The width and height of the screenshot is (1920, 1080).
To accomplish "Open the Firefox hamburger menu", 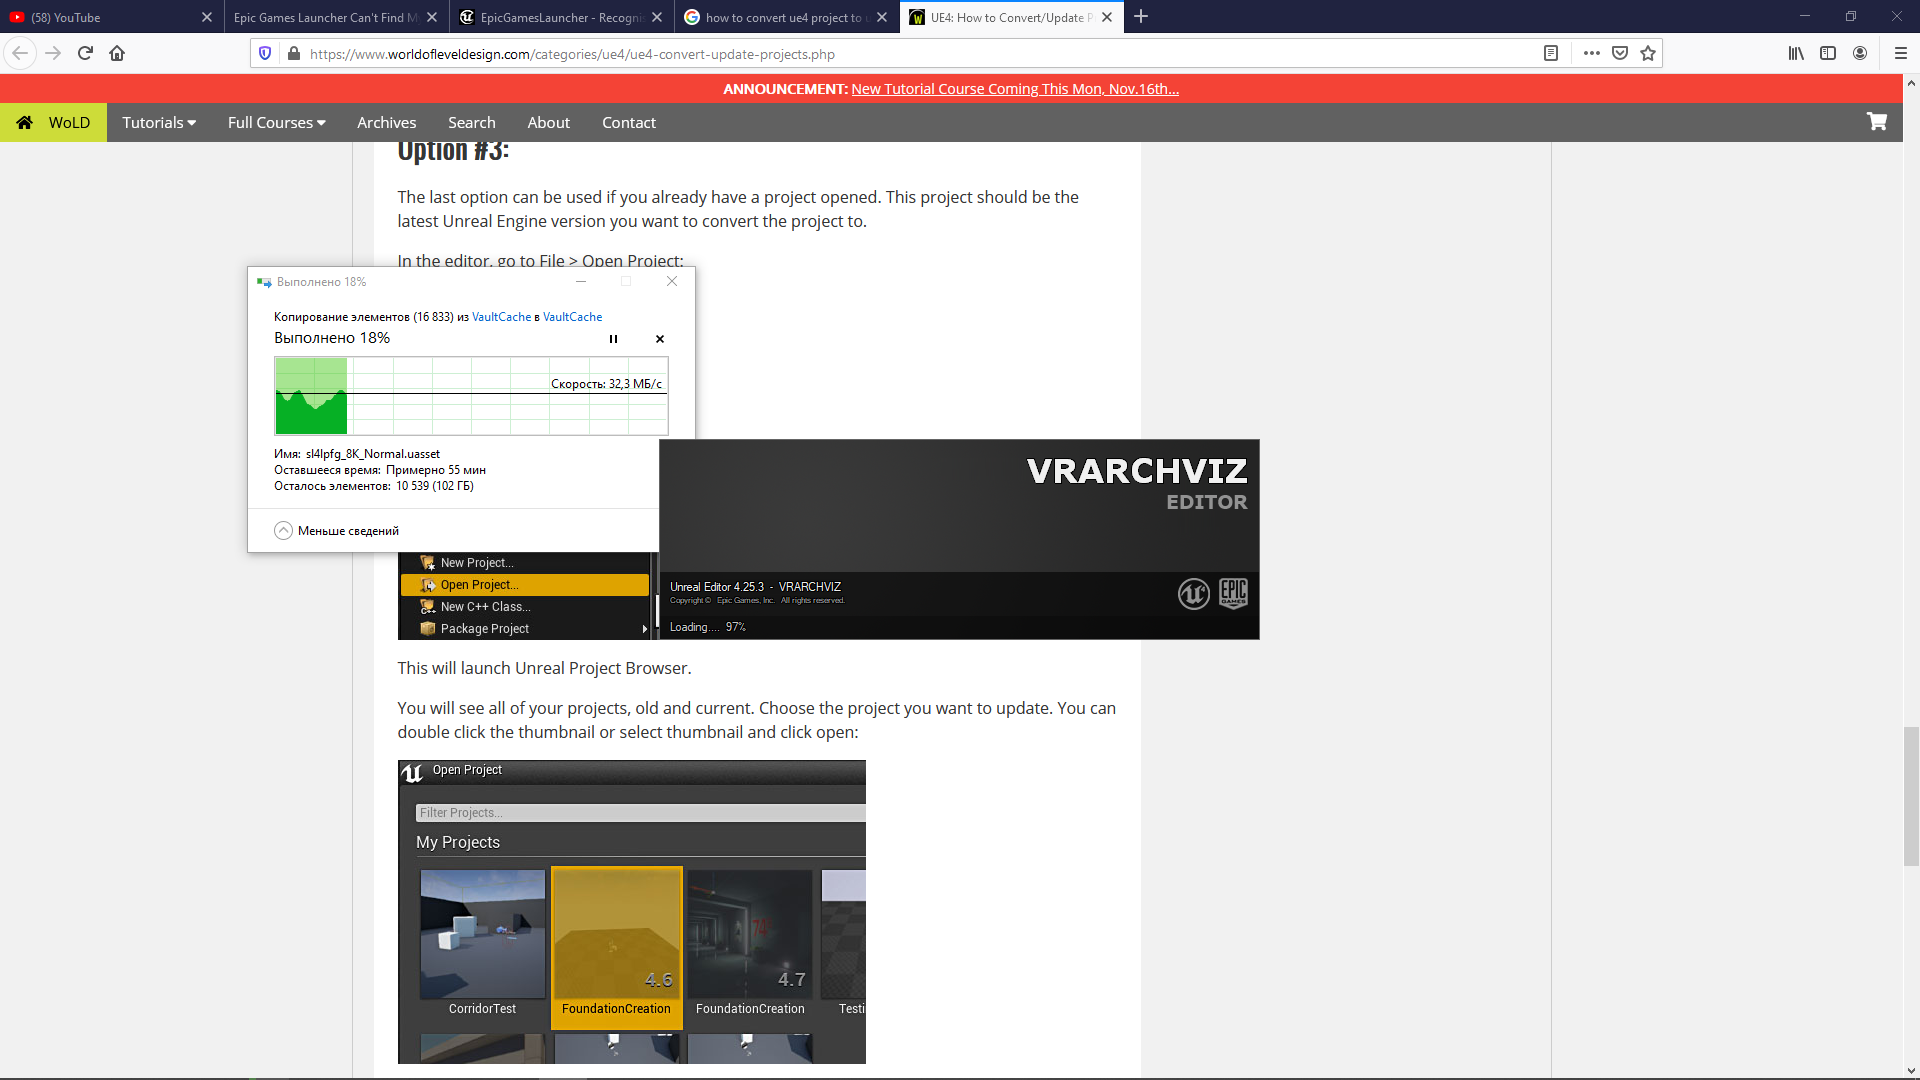I will 1901,53.
